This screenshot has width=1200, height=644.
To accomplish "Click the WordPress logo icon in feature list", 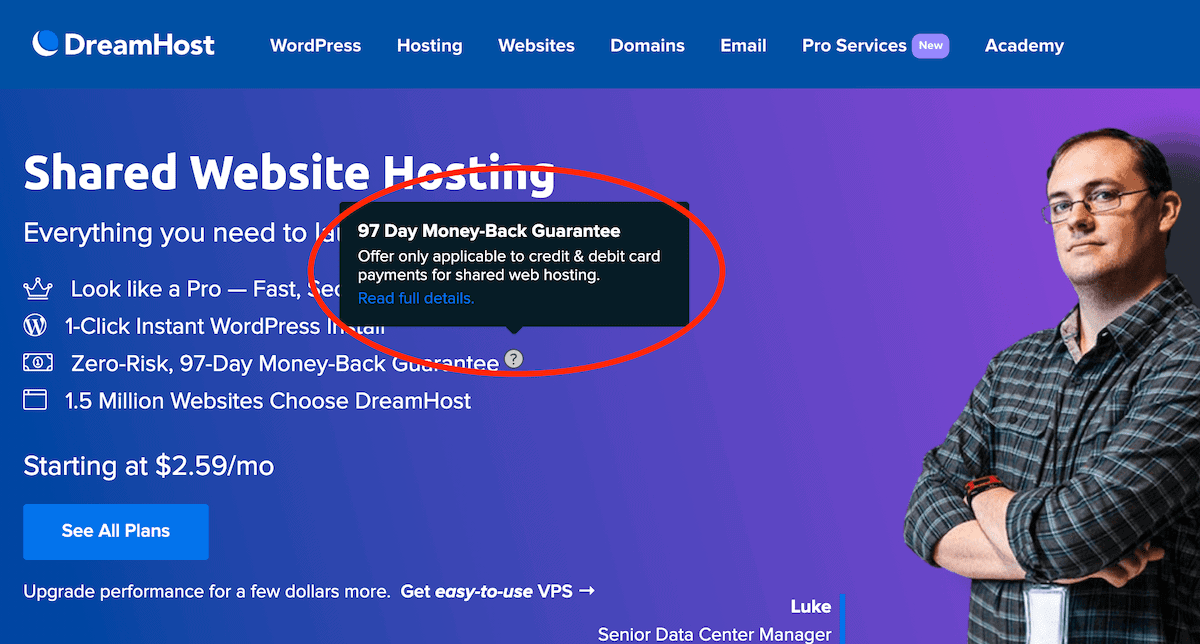I will pos(35,326).
